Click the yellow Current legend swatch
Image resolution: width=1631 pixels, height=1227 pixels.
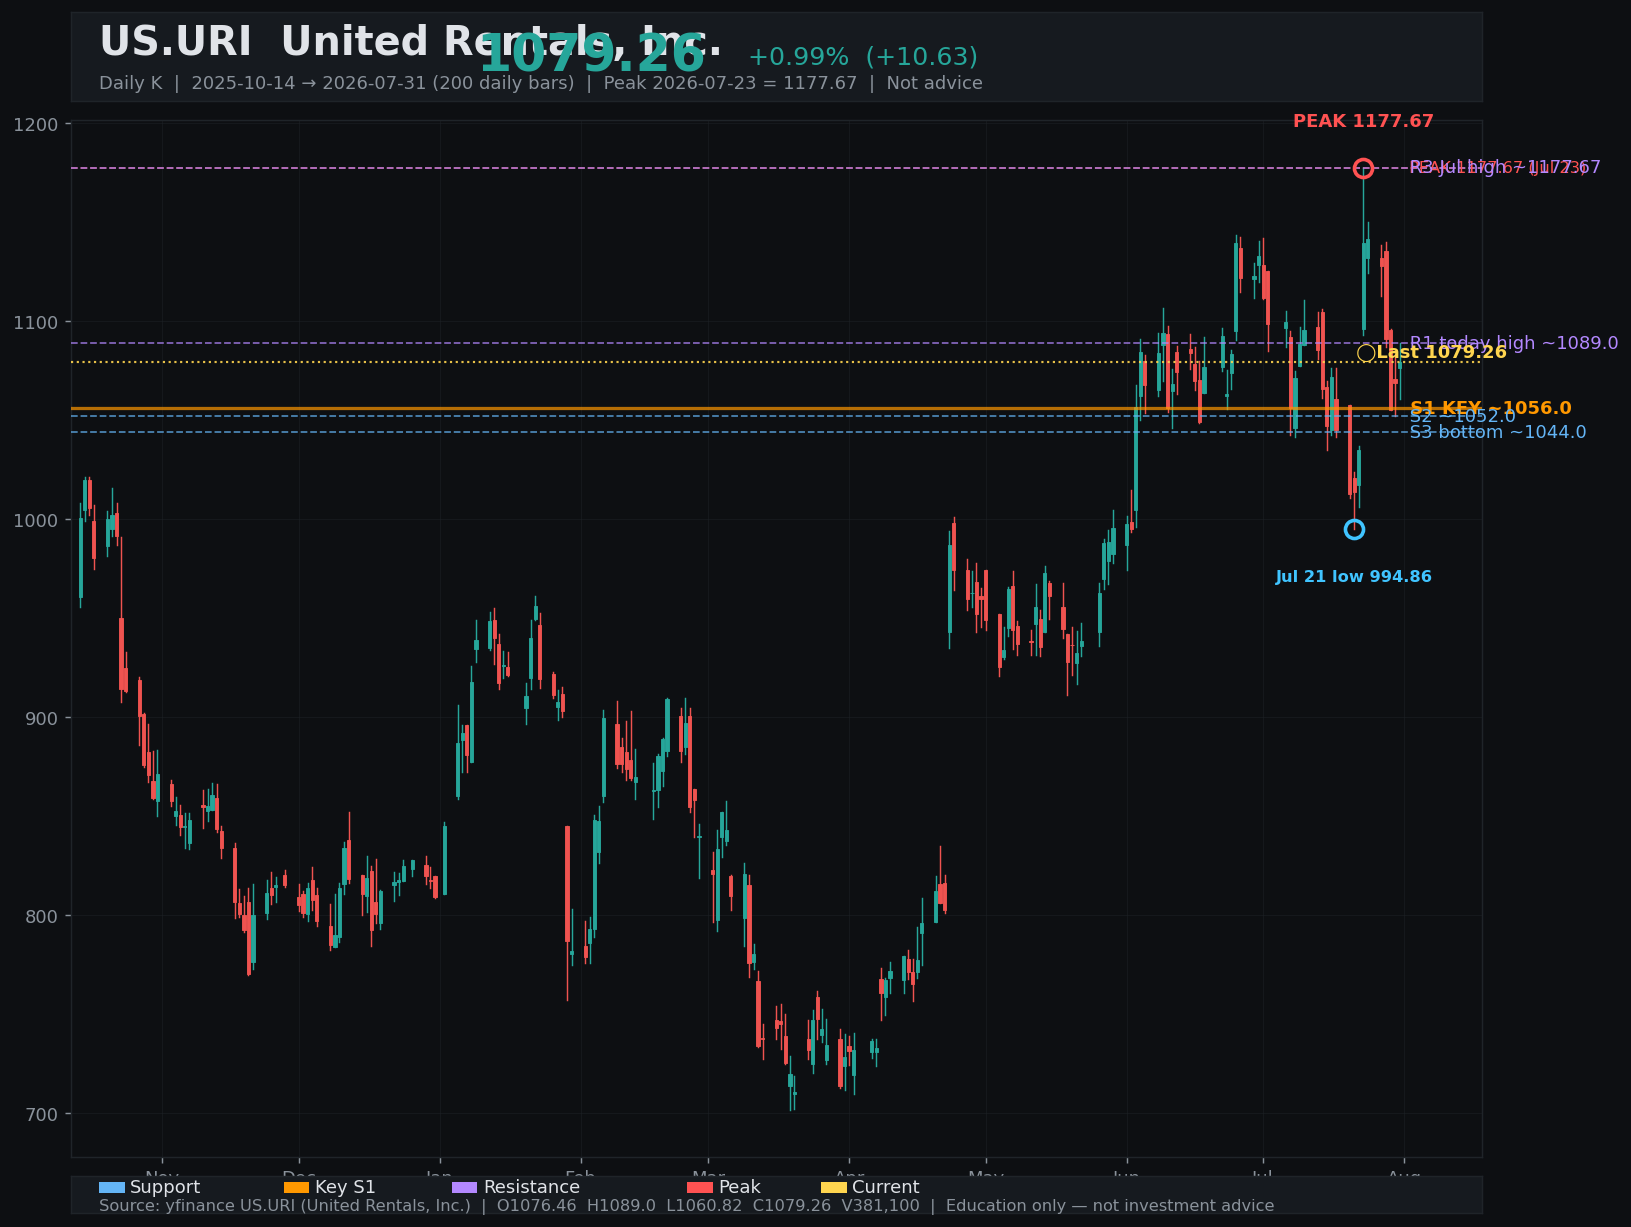(x=834, y=1187)
